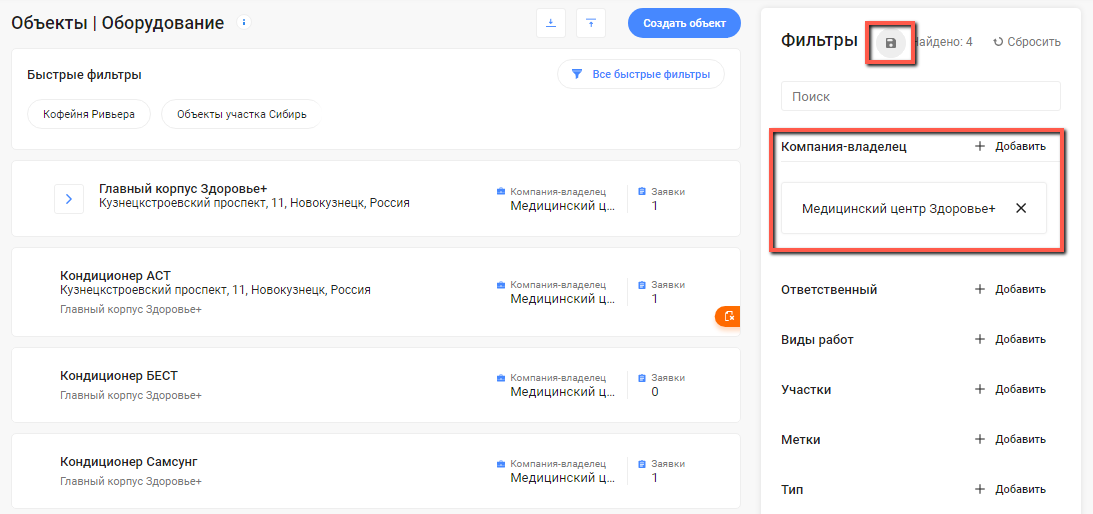Click Добавить for Тип filter
The image size is (1093, 514).
click(1021, 489)
